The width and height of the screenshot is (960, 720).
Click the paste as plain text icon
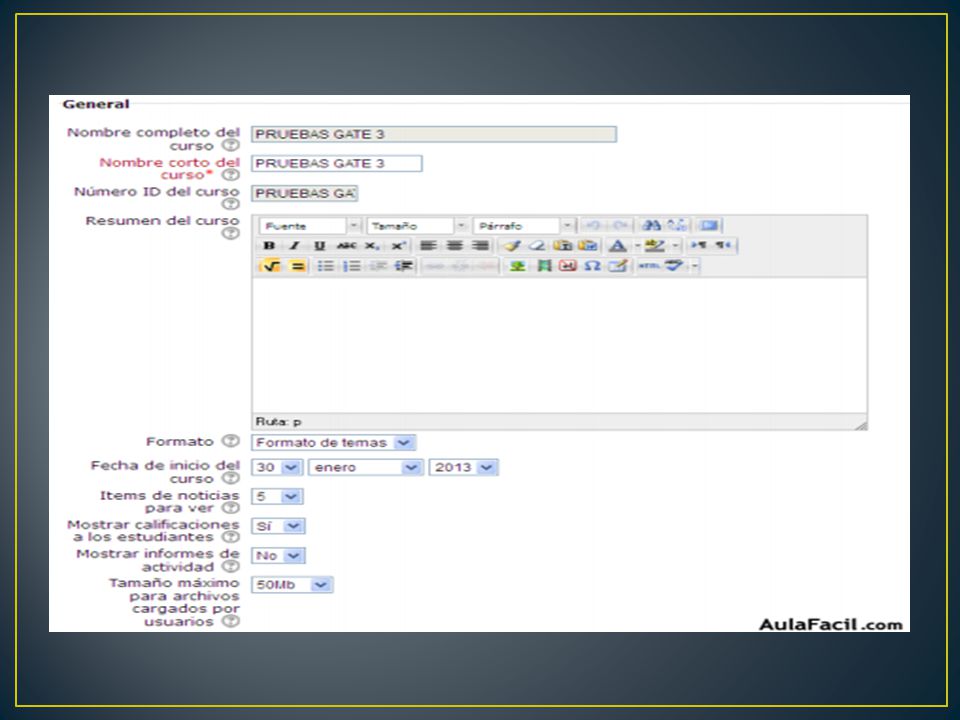562,246
